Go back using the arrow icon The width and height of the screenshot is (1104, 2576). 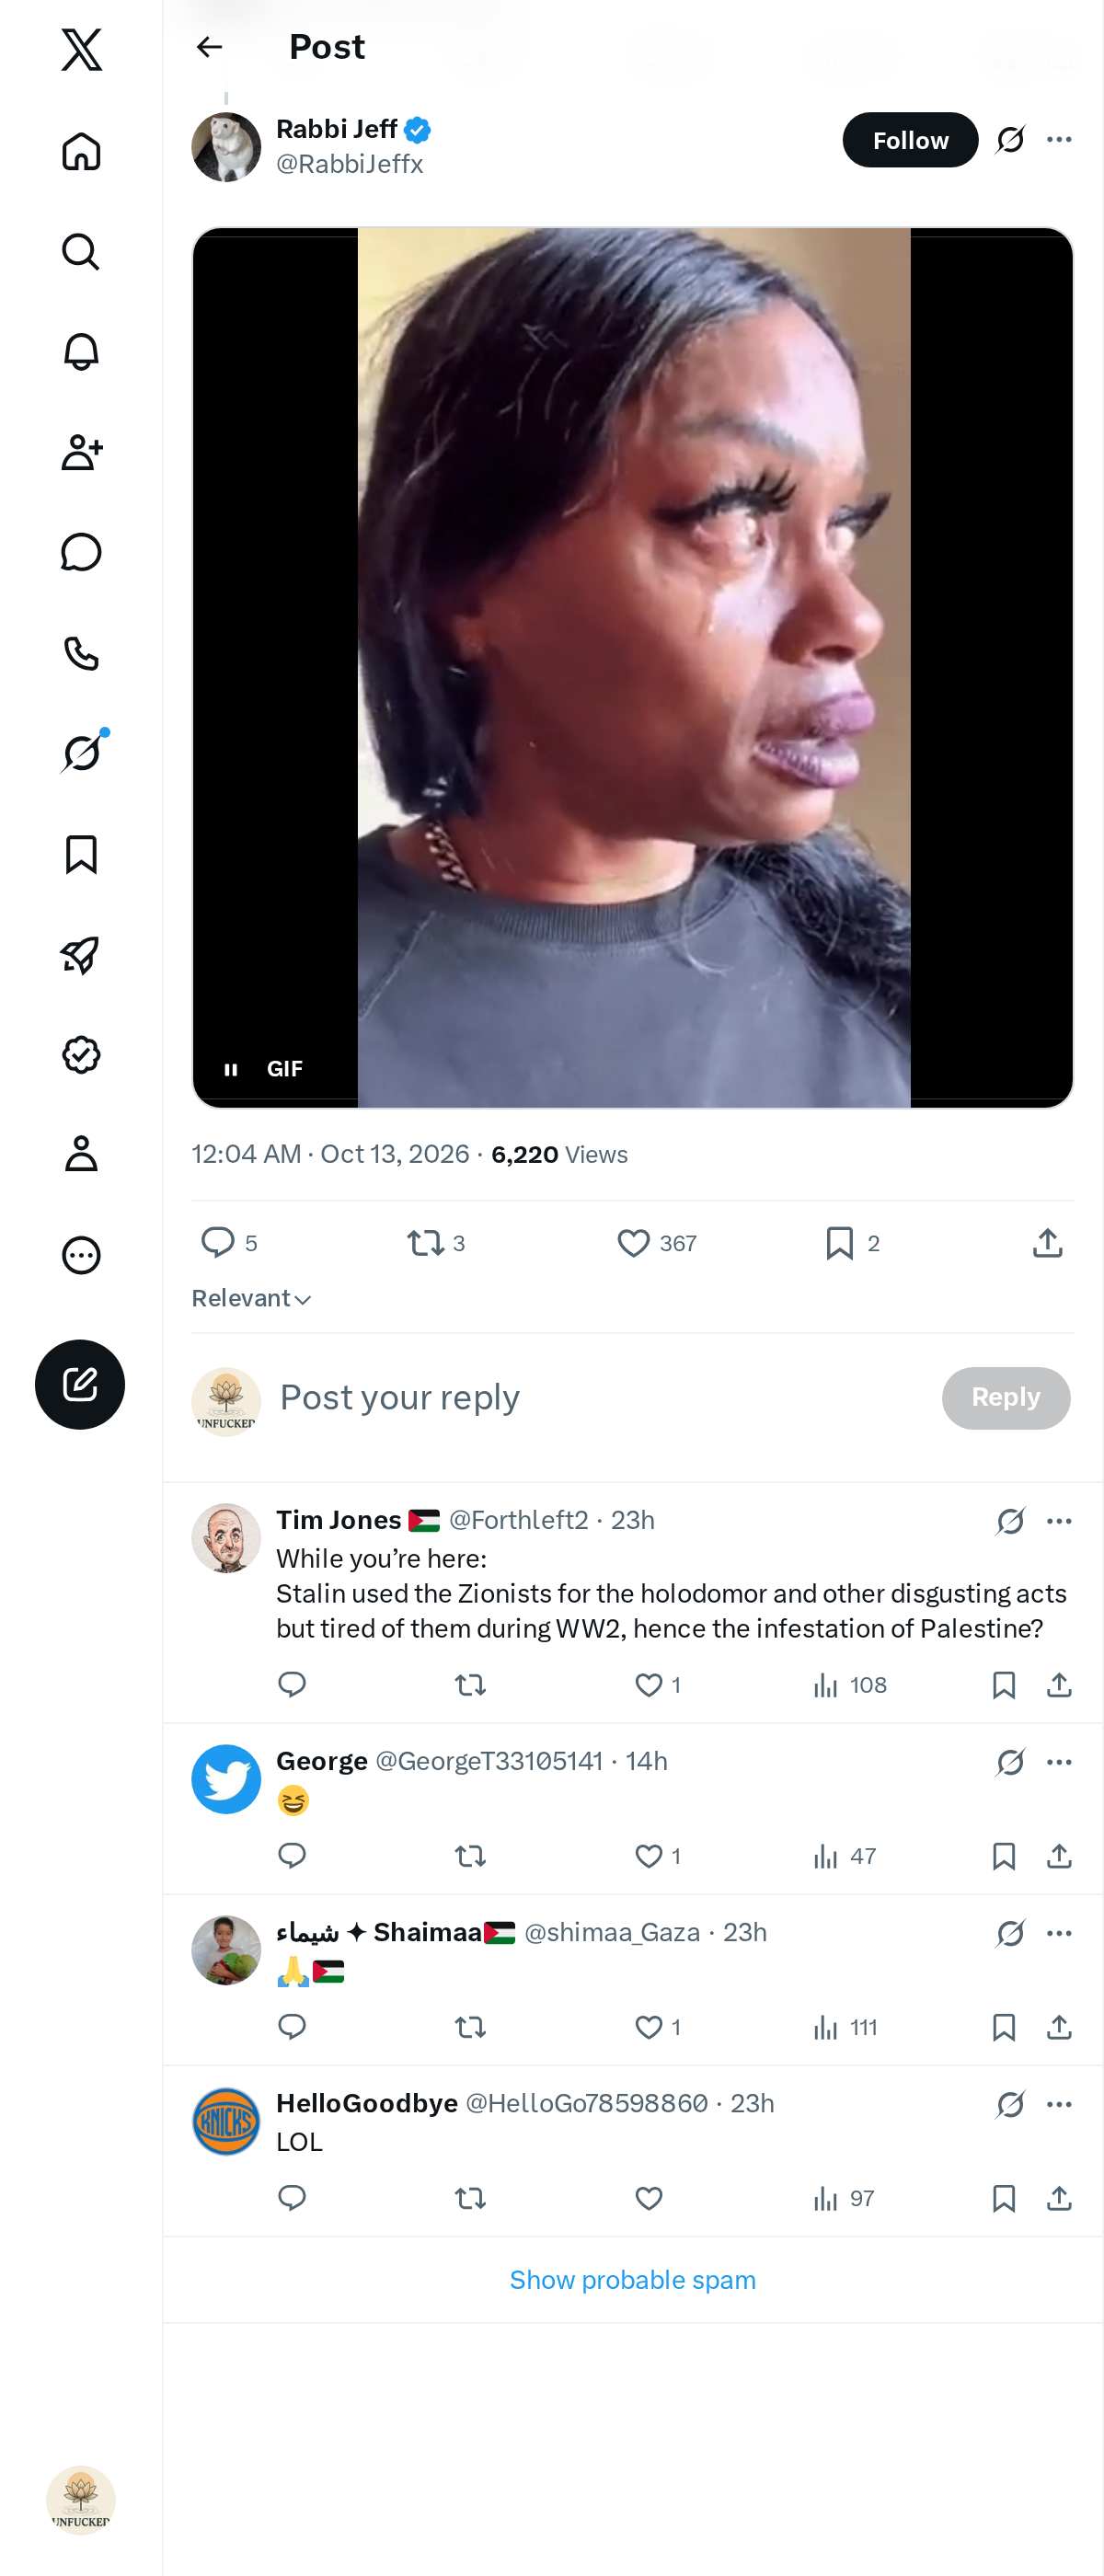point(209,47)
